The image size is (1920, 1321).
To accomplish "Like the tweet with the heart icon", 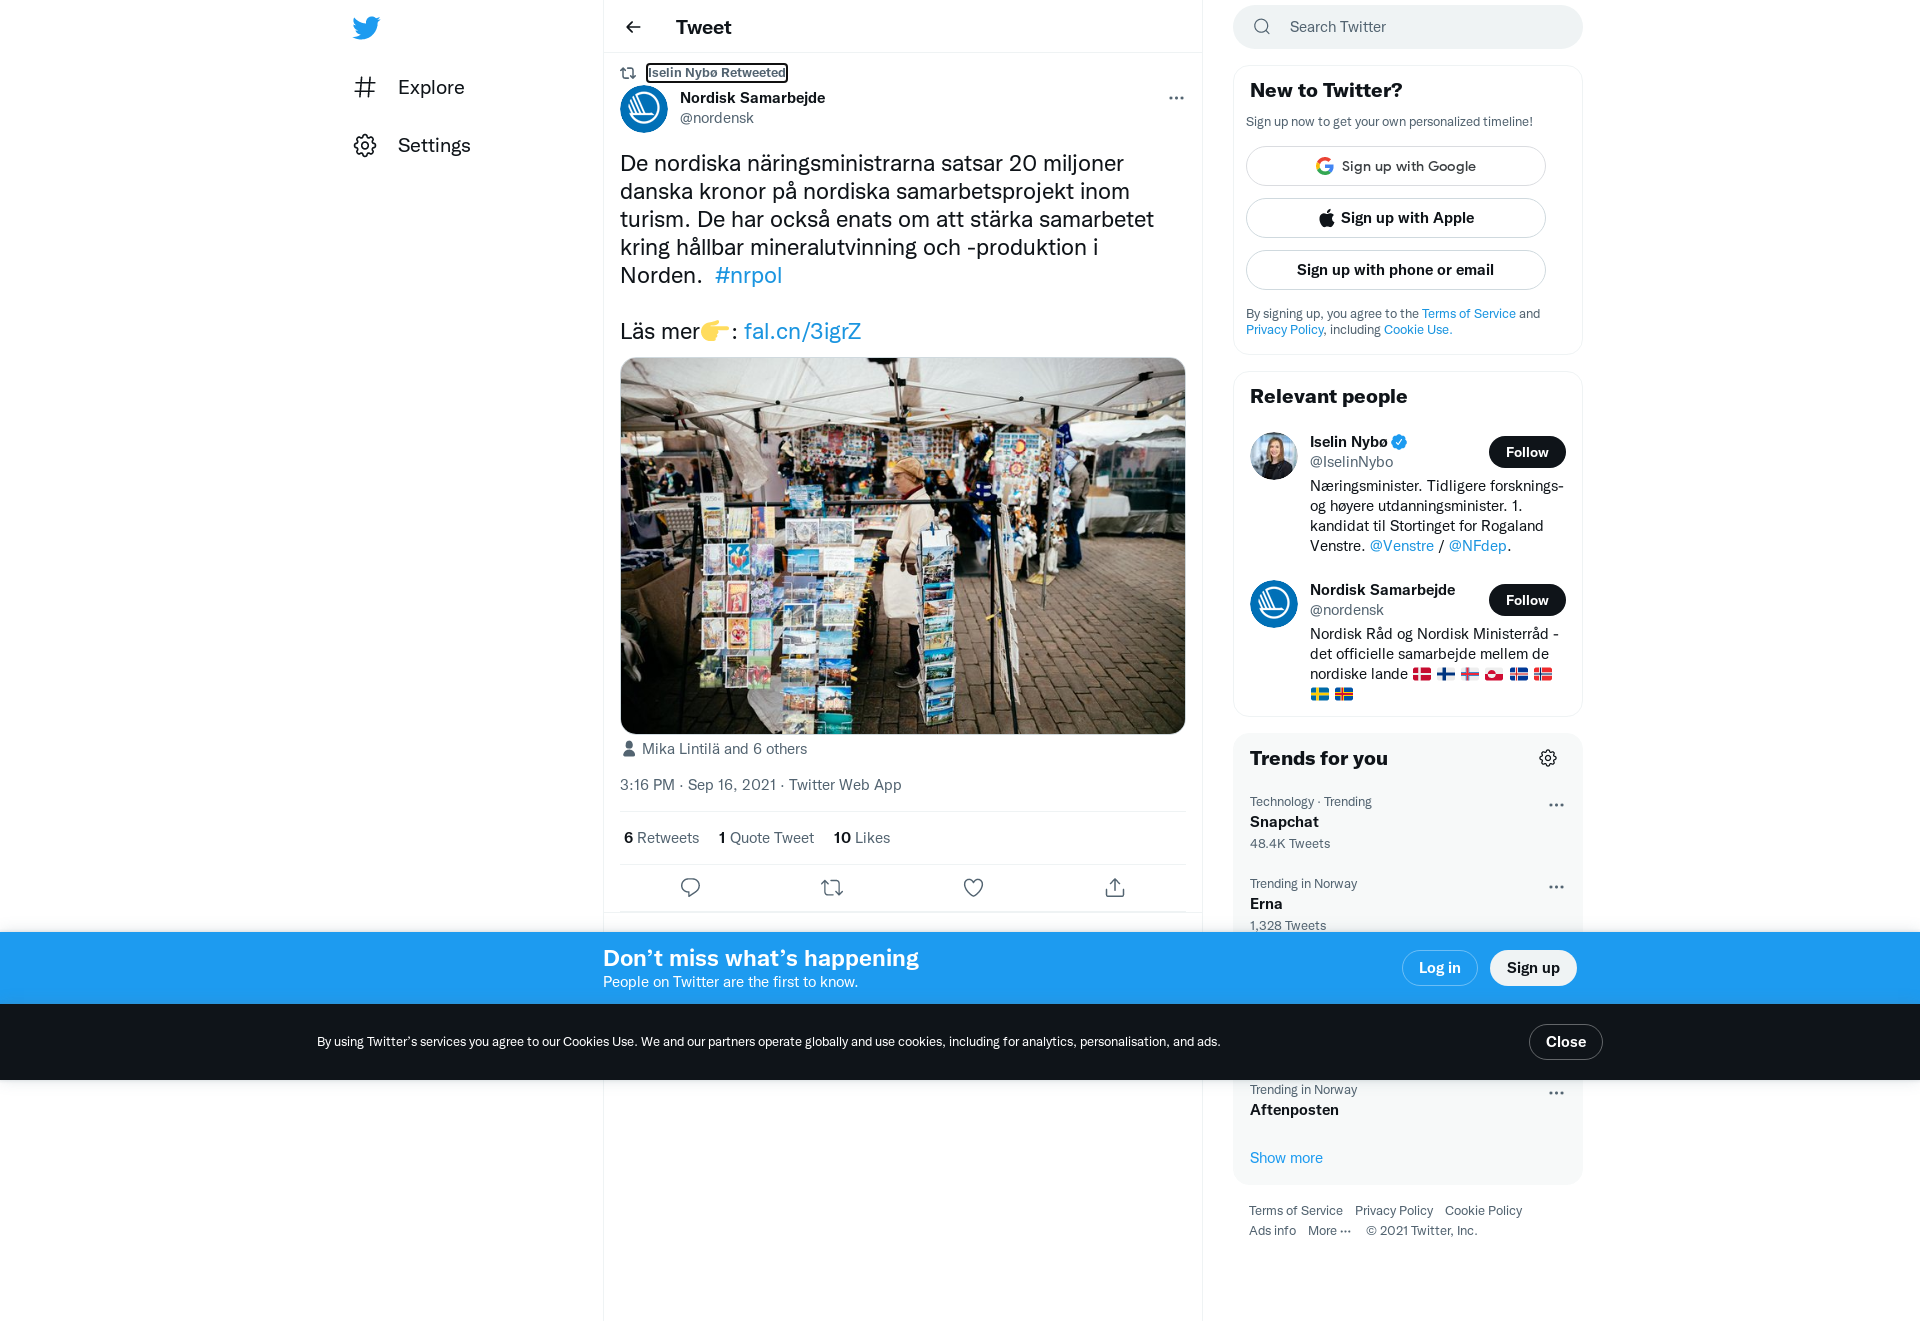I will pyautogui.click(x=973, y=888).
